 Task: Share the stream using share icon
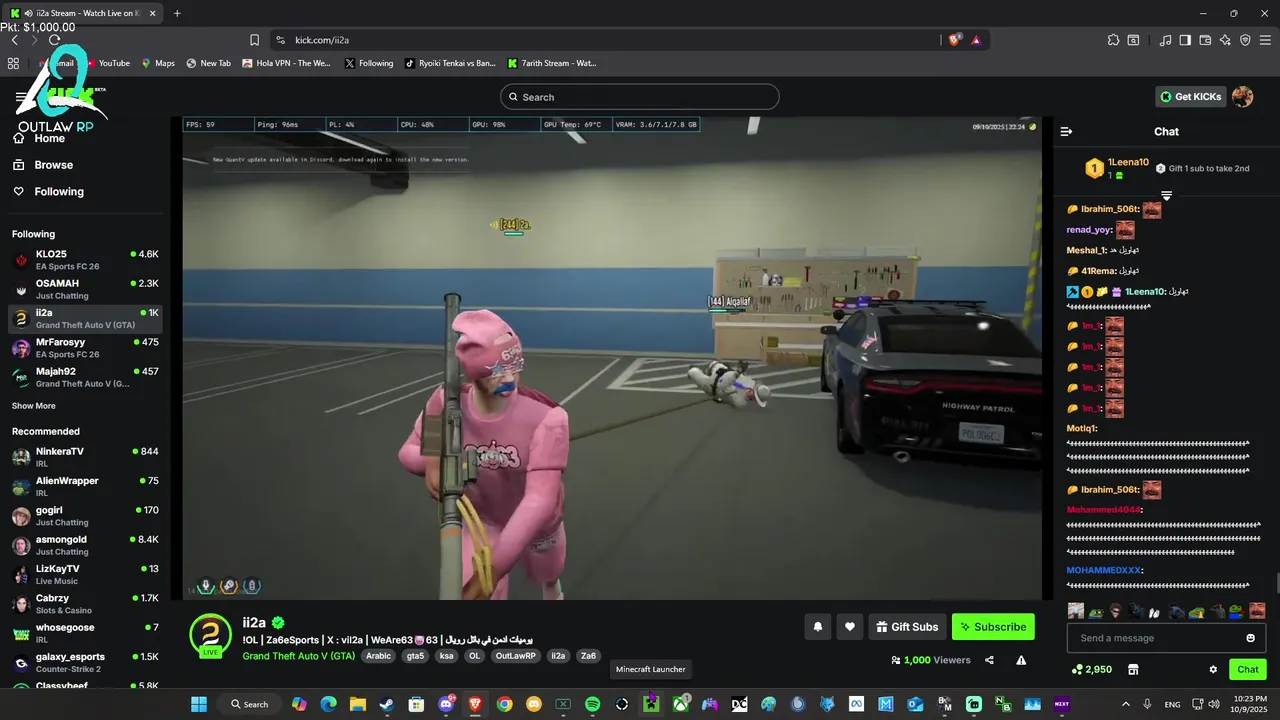[989, 660]
